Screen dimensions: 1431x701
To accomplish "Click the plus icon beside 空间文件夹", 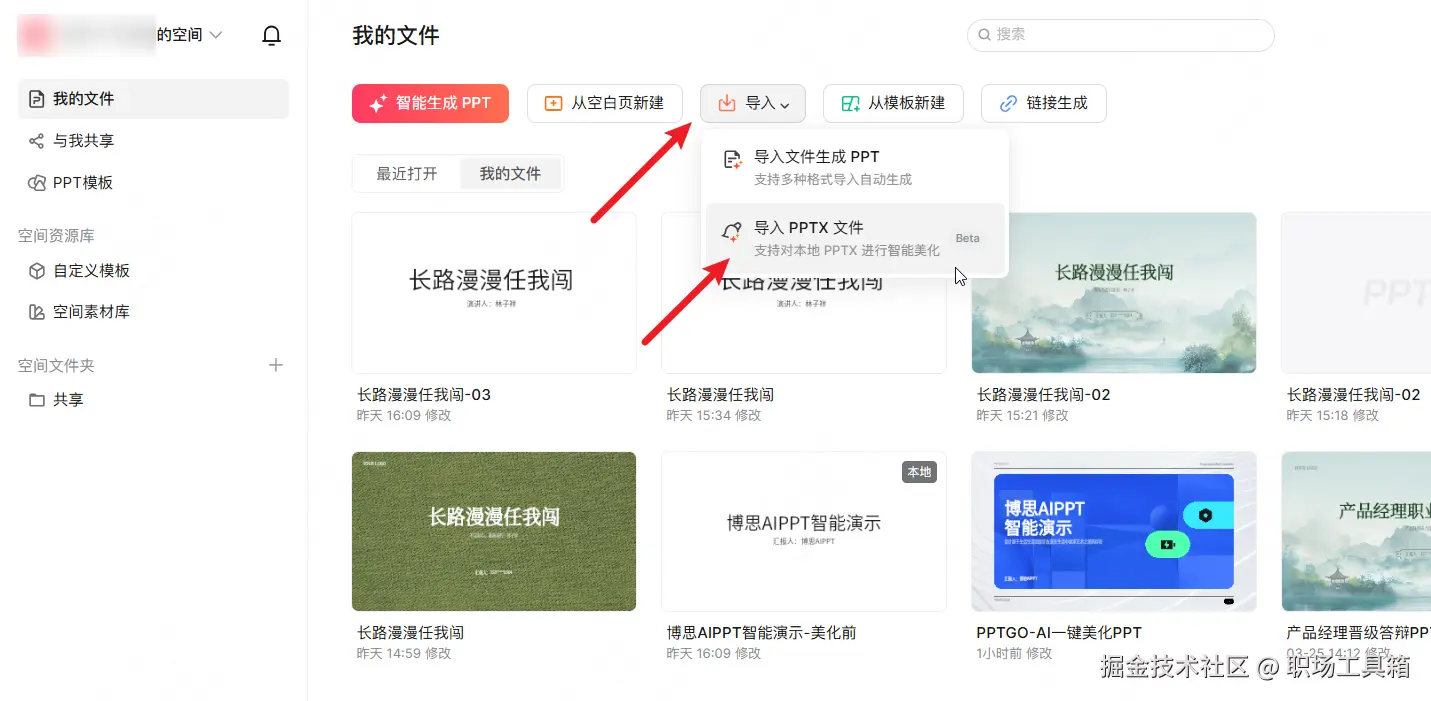I will click(276, 366).
